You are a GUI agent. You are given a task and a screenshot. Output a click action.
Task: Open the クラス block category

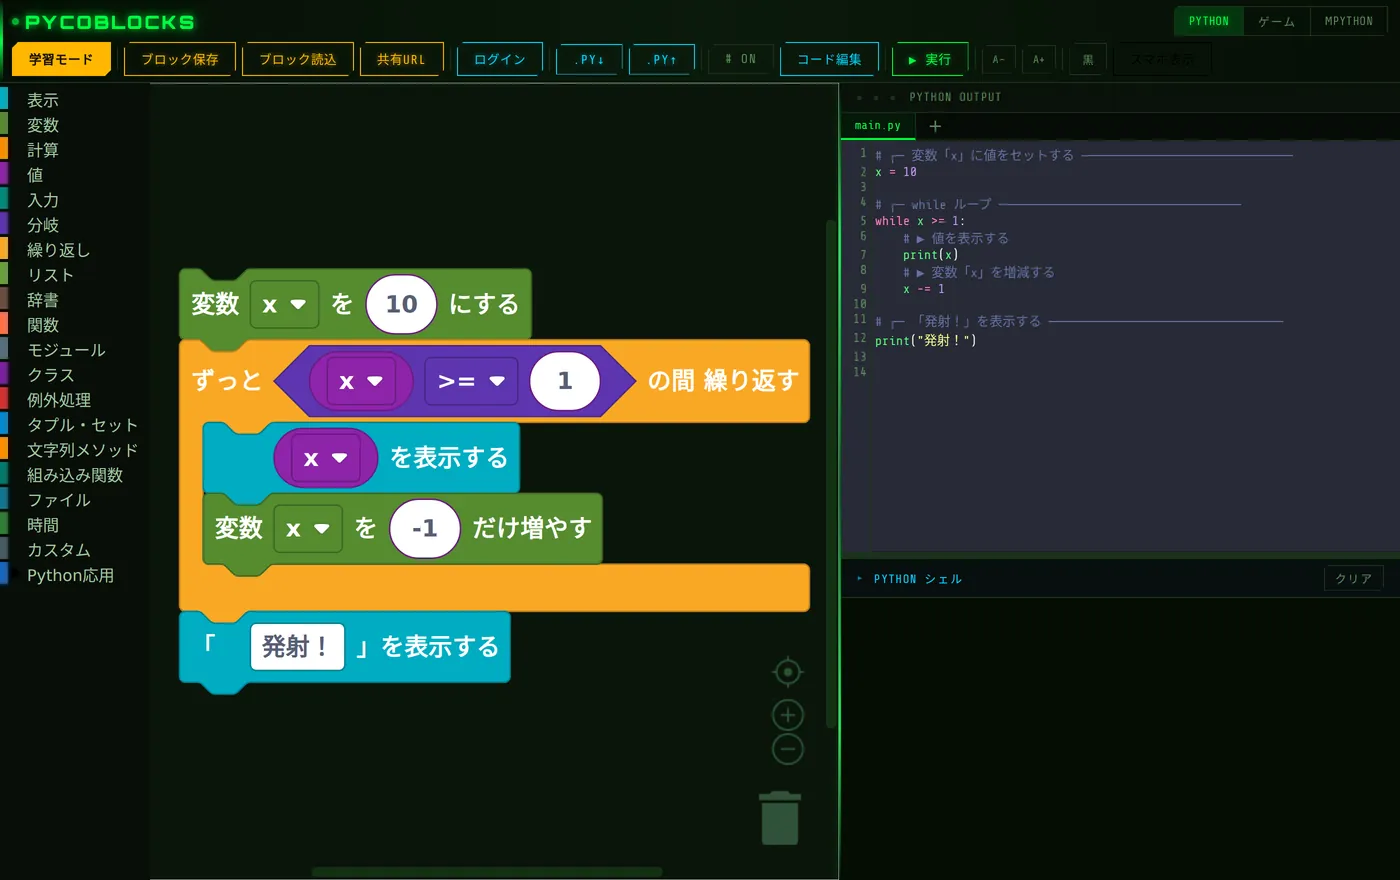(50, 375)
